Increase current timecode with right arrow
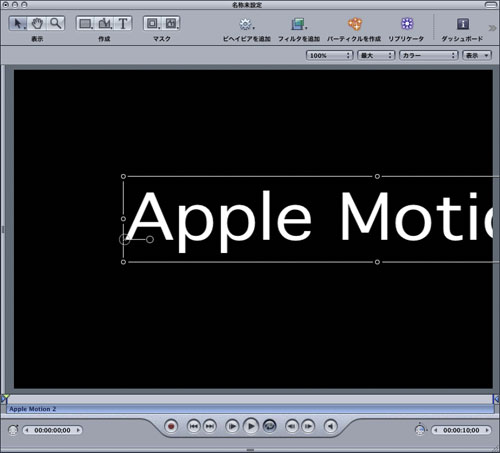 (78, 430)
